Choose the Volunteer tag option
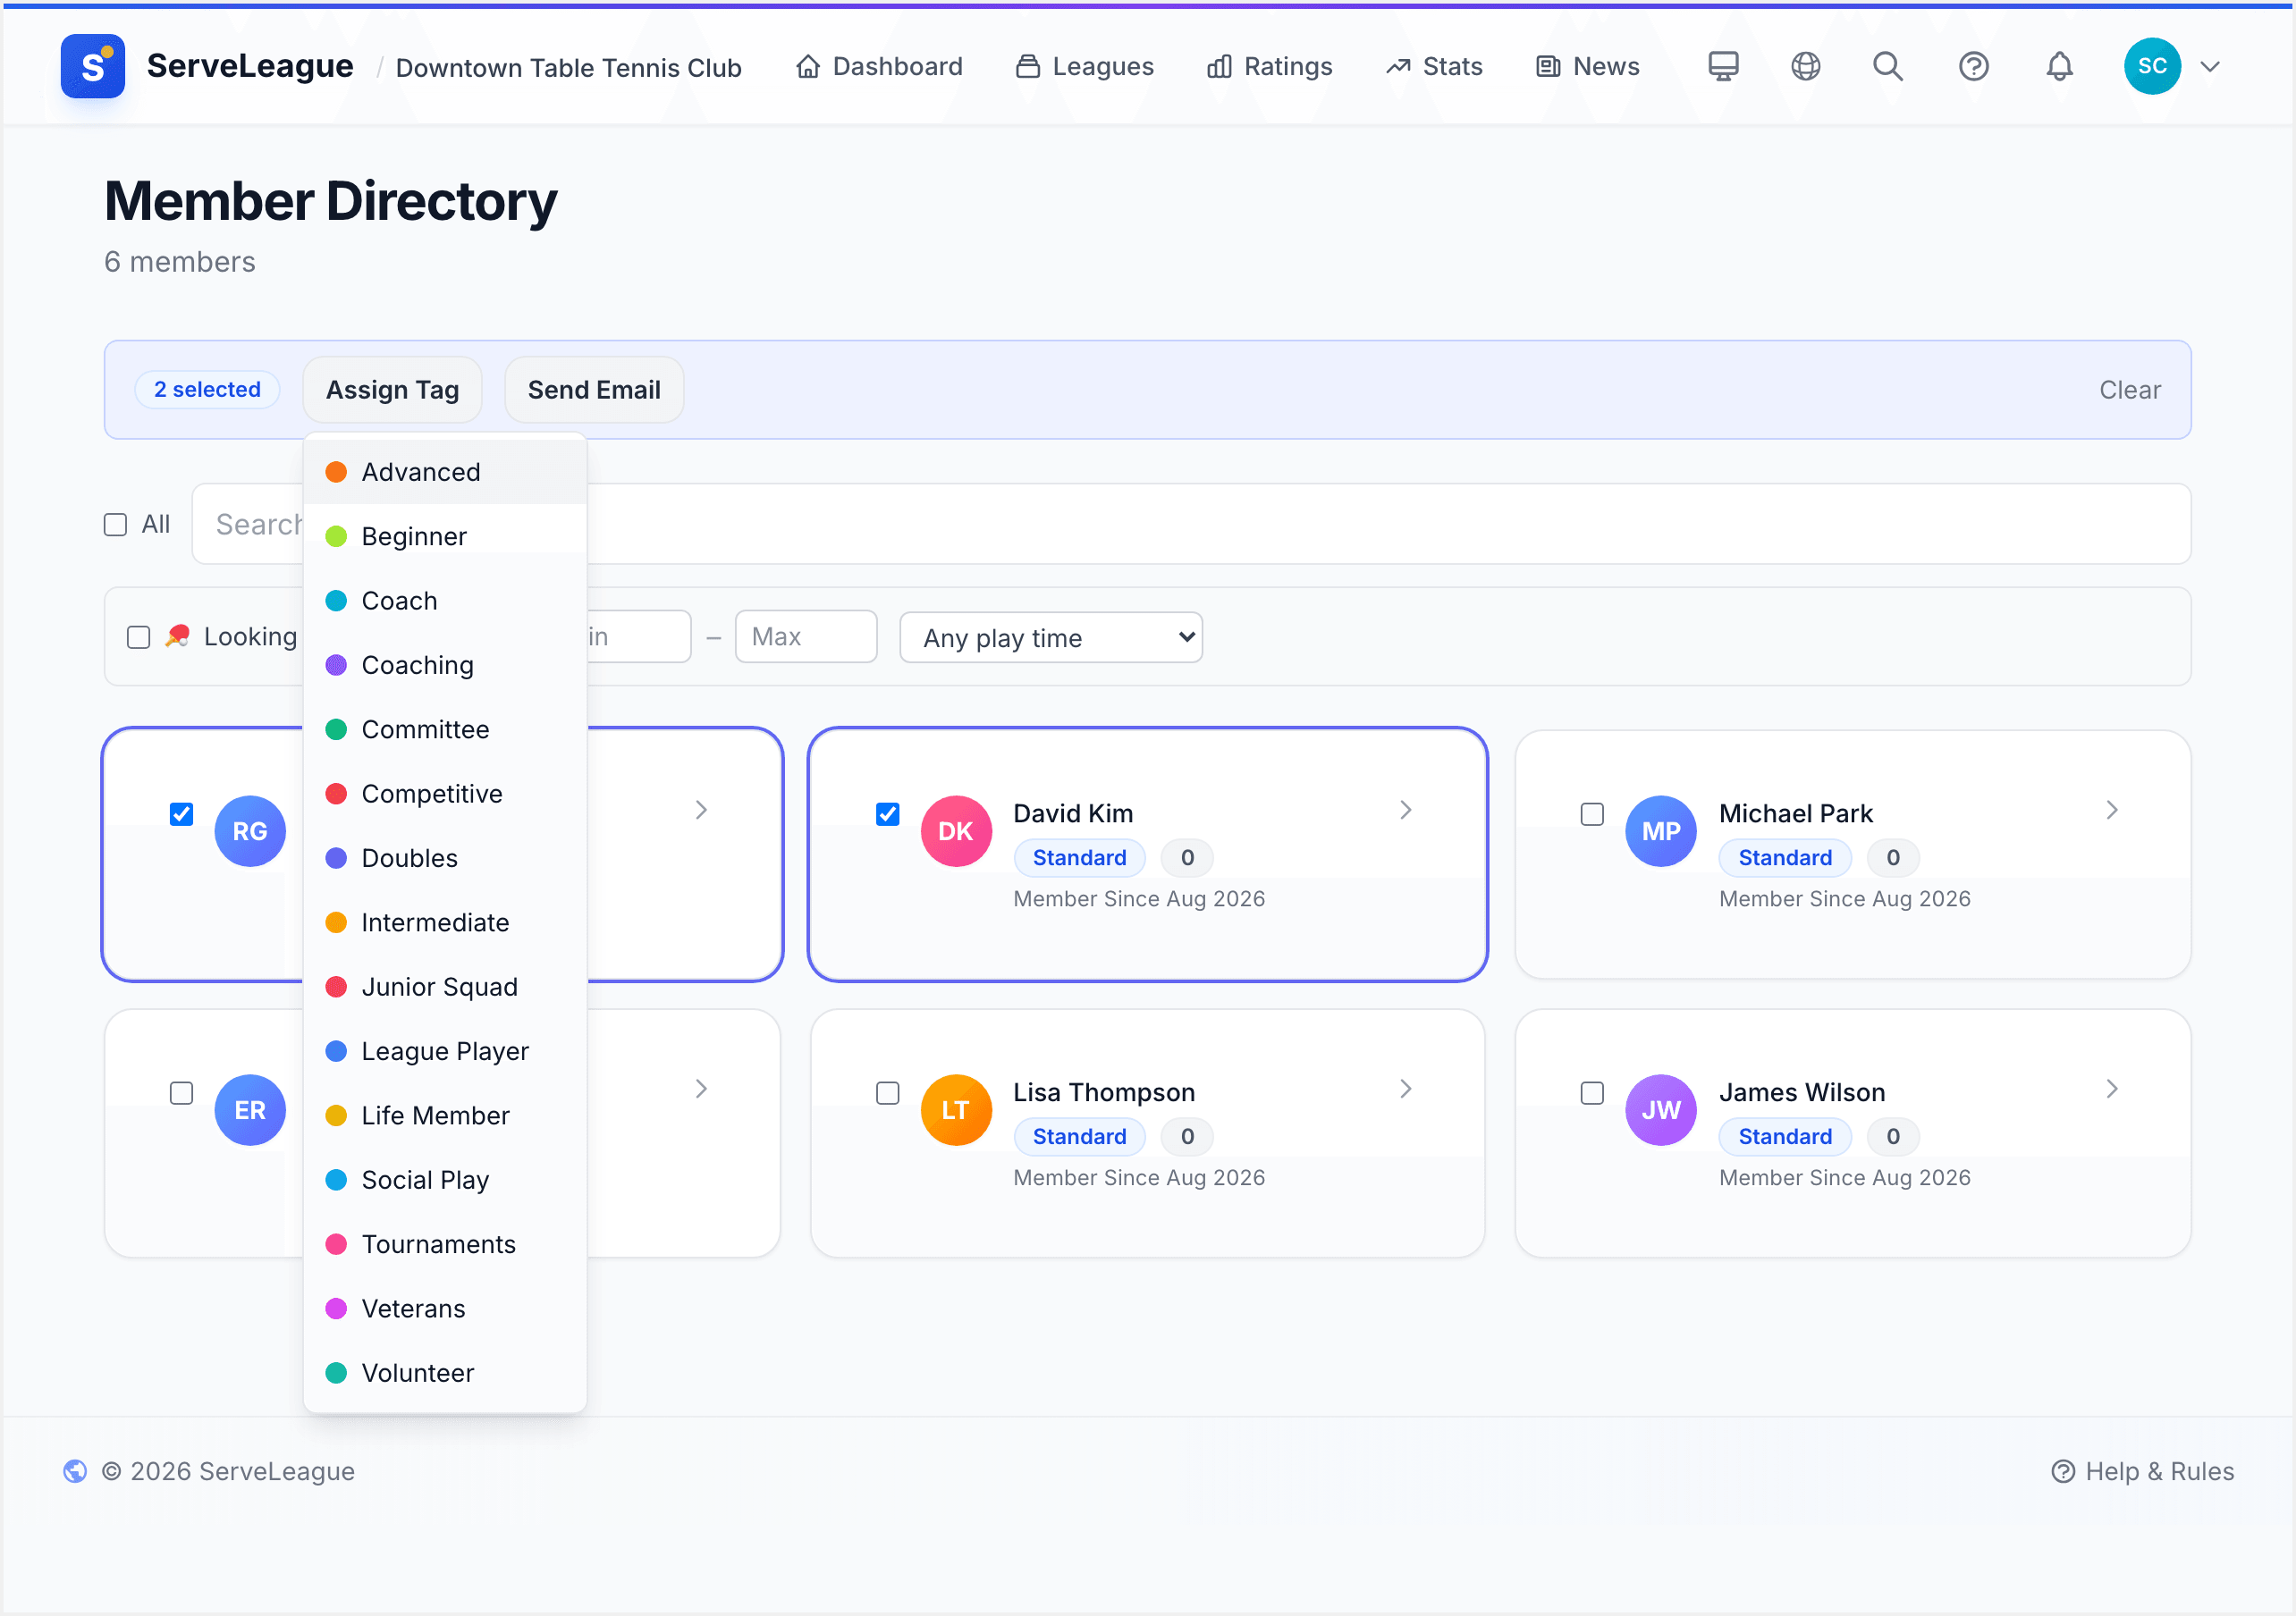Screen dimensions: 2296x1616 pos(445,1373)
